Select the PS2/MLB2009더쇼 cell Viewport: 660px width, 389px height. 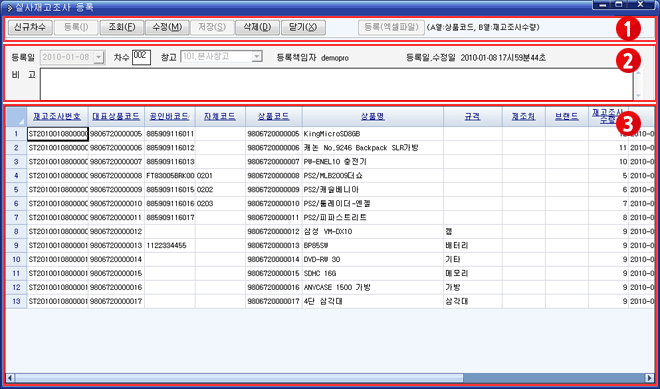click(x=373, y=176)
